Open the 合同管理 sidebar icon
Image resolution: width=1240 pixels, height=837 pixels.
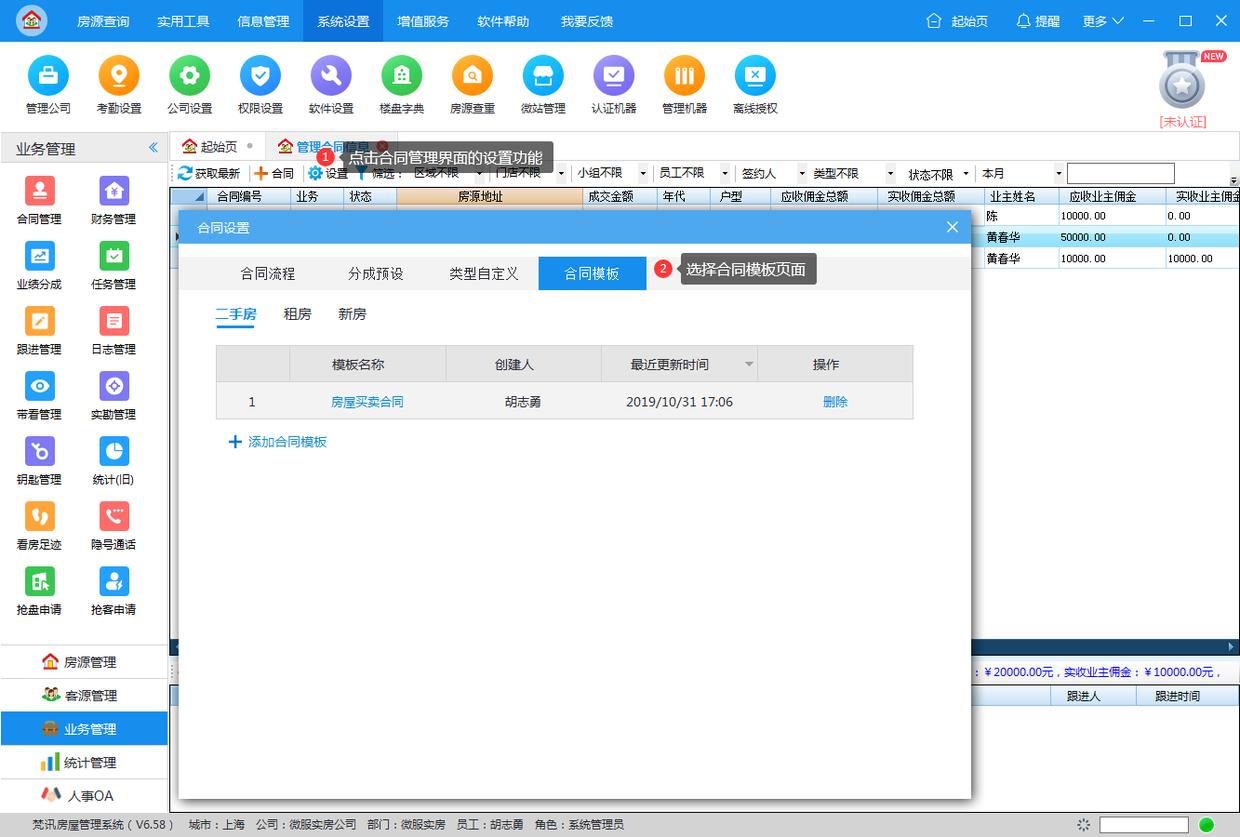38,198
